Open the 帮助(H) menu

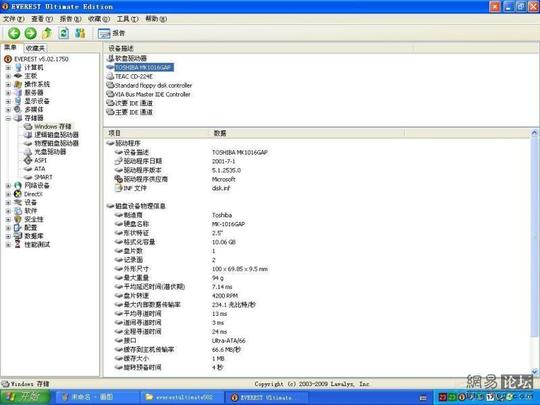(x=156, y=19)
